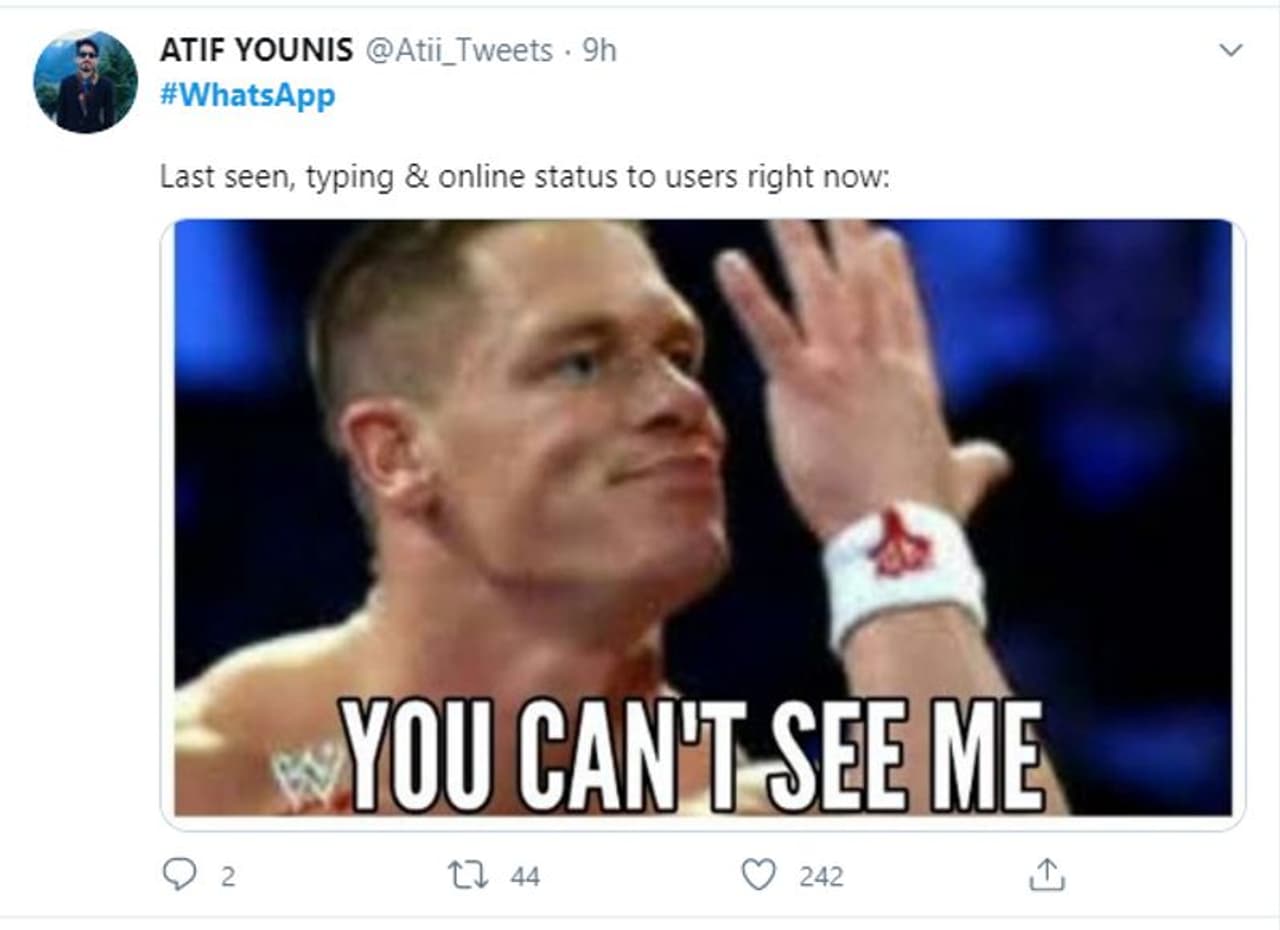1280x930 pixels.
Task: Click the tweet text about last seen status
Action: coord(525,177)
